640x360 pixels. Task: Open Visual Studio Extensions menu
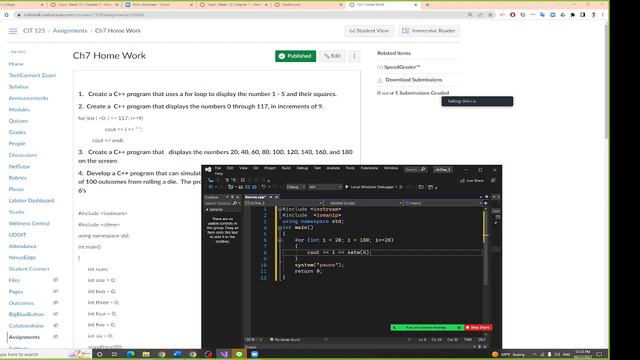click(369, 168)
